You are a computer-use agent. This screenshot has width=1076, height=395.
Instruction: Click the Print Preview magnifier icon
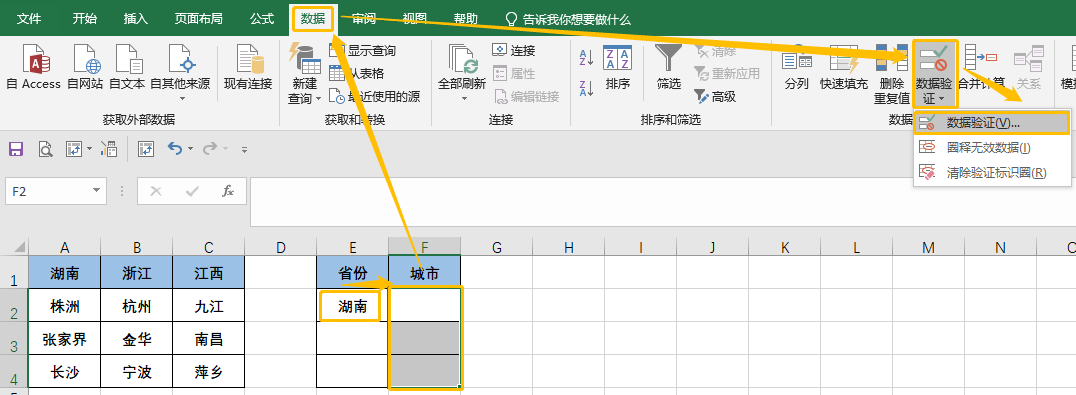point(45,149)
